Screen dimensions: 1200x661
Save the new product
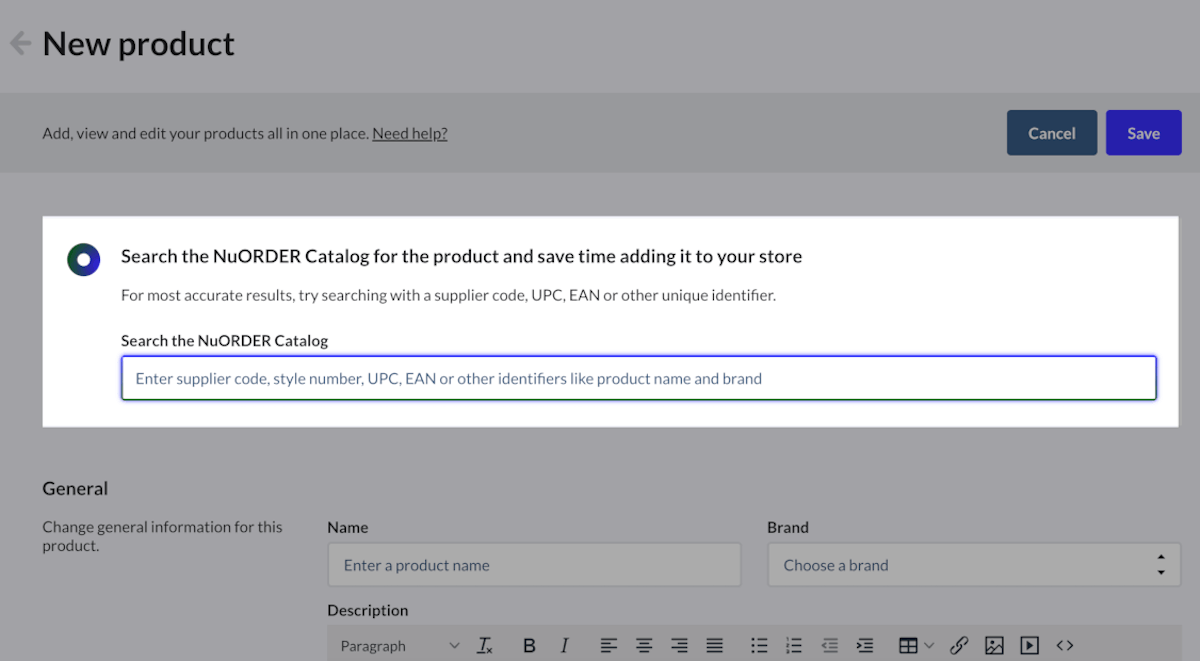point(1143,133)
